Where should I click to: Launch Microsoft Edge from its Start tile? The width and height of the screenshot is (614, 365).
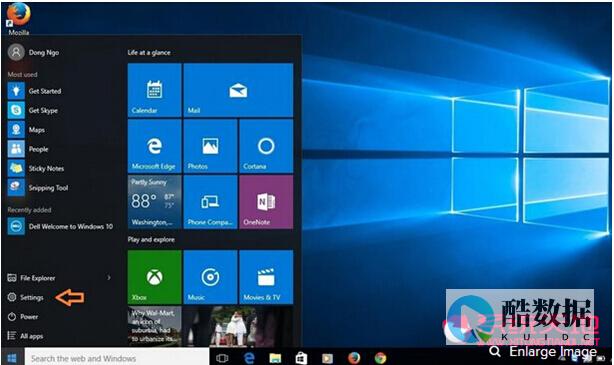(154, 146)
